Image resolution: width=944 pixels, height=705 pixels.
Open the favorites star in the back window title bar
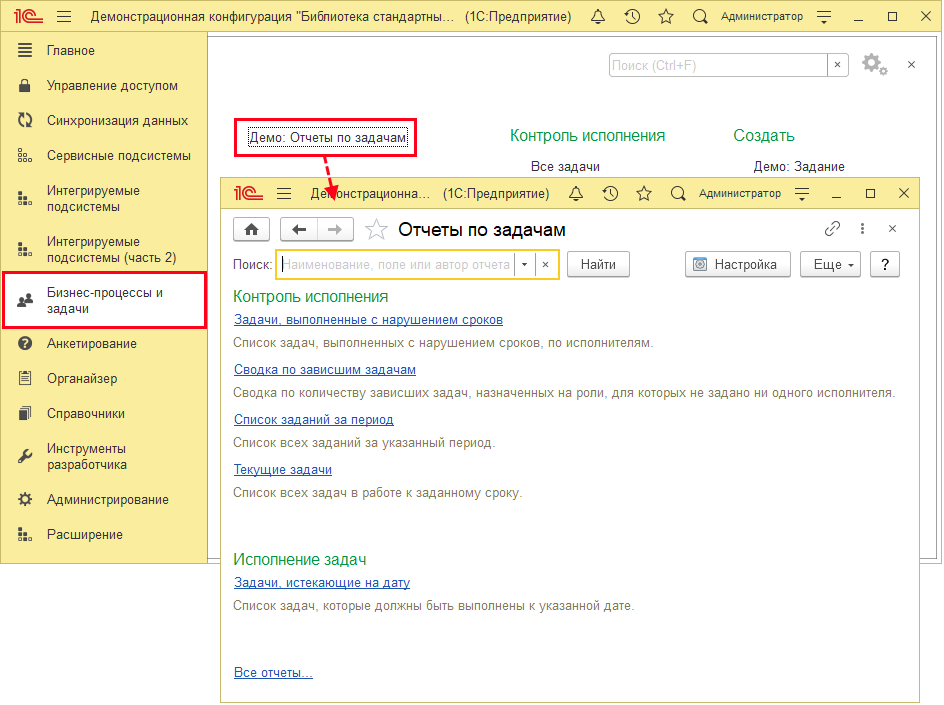(666, 16)
